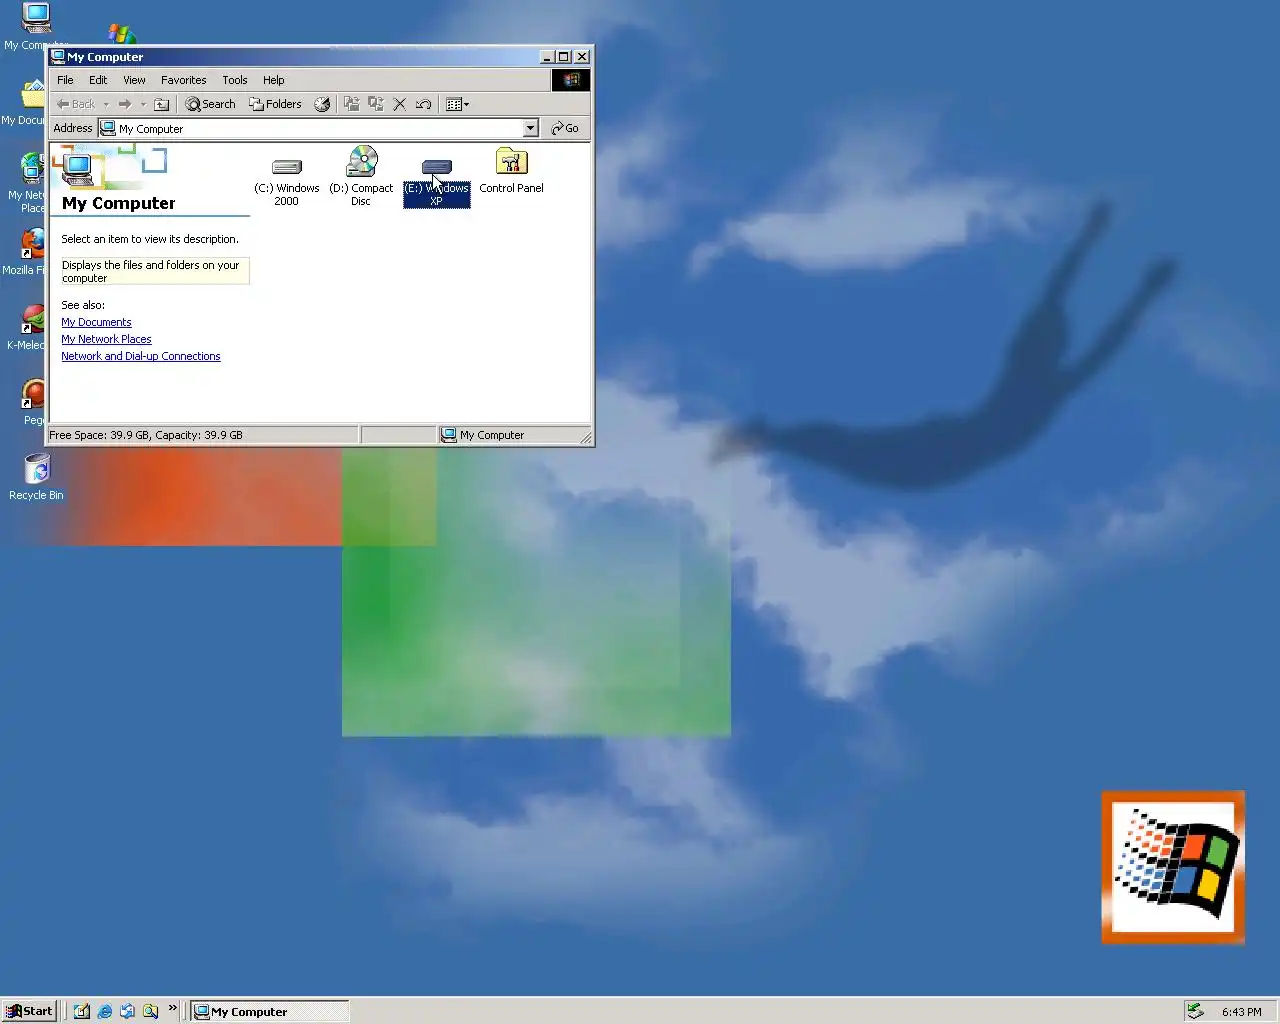Open Network and Dial-up Connections link
Screen dimensions: 1280x1024
tap(141, 356)
